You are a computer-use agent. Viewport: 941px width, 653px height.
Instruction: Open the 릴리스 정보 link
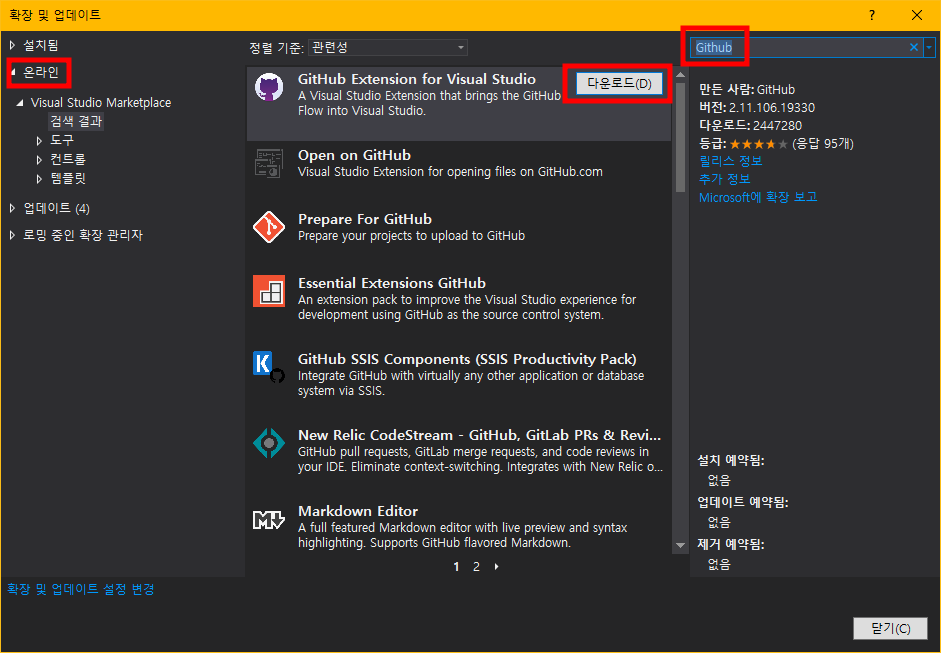[x=730, y=161]
